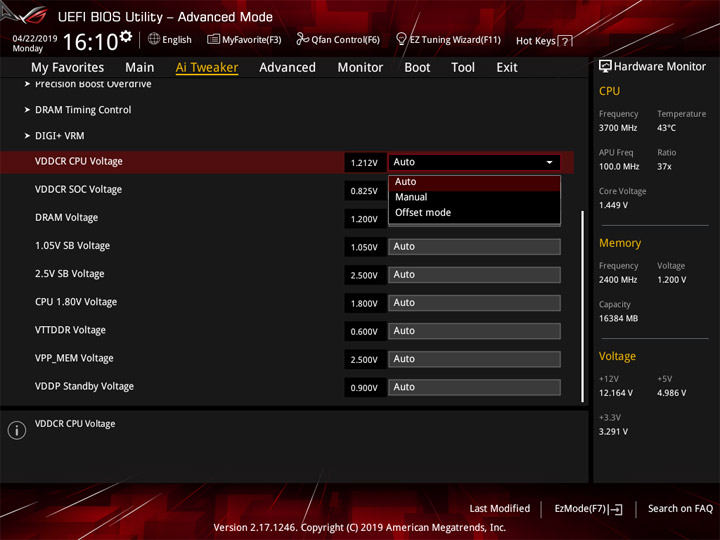The image size is (720, 540).
Task: Select the CPU 1.80V Voltage label
Action: 76,302
